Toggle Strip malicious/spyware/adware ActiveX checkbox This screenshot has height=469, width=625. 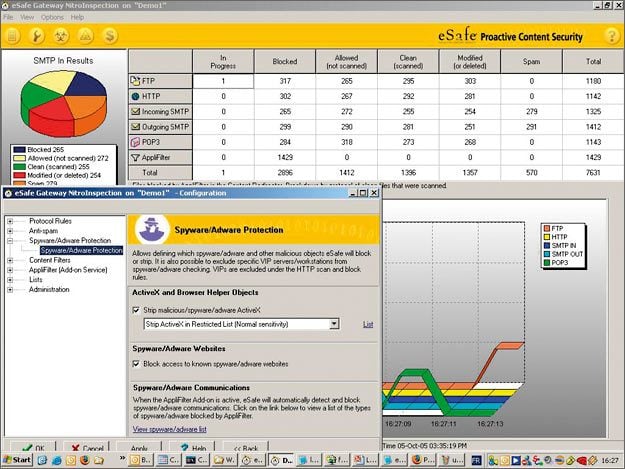pyautogui.click(x=138, y=310)
